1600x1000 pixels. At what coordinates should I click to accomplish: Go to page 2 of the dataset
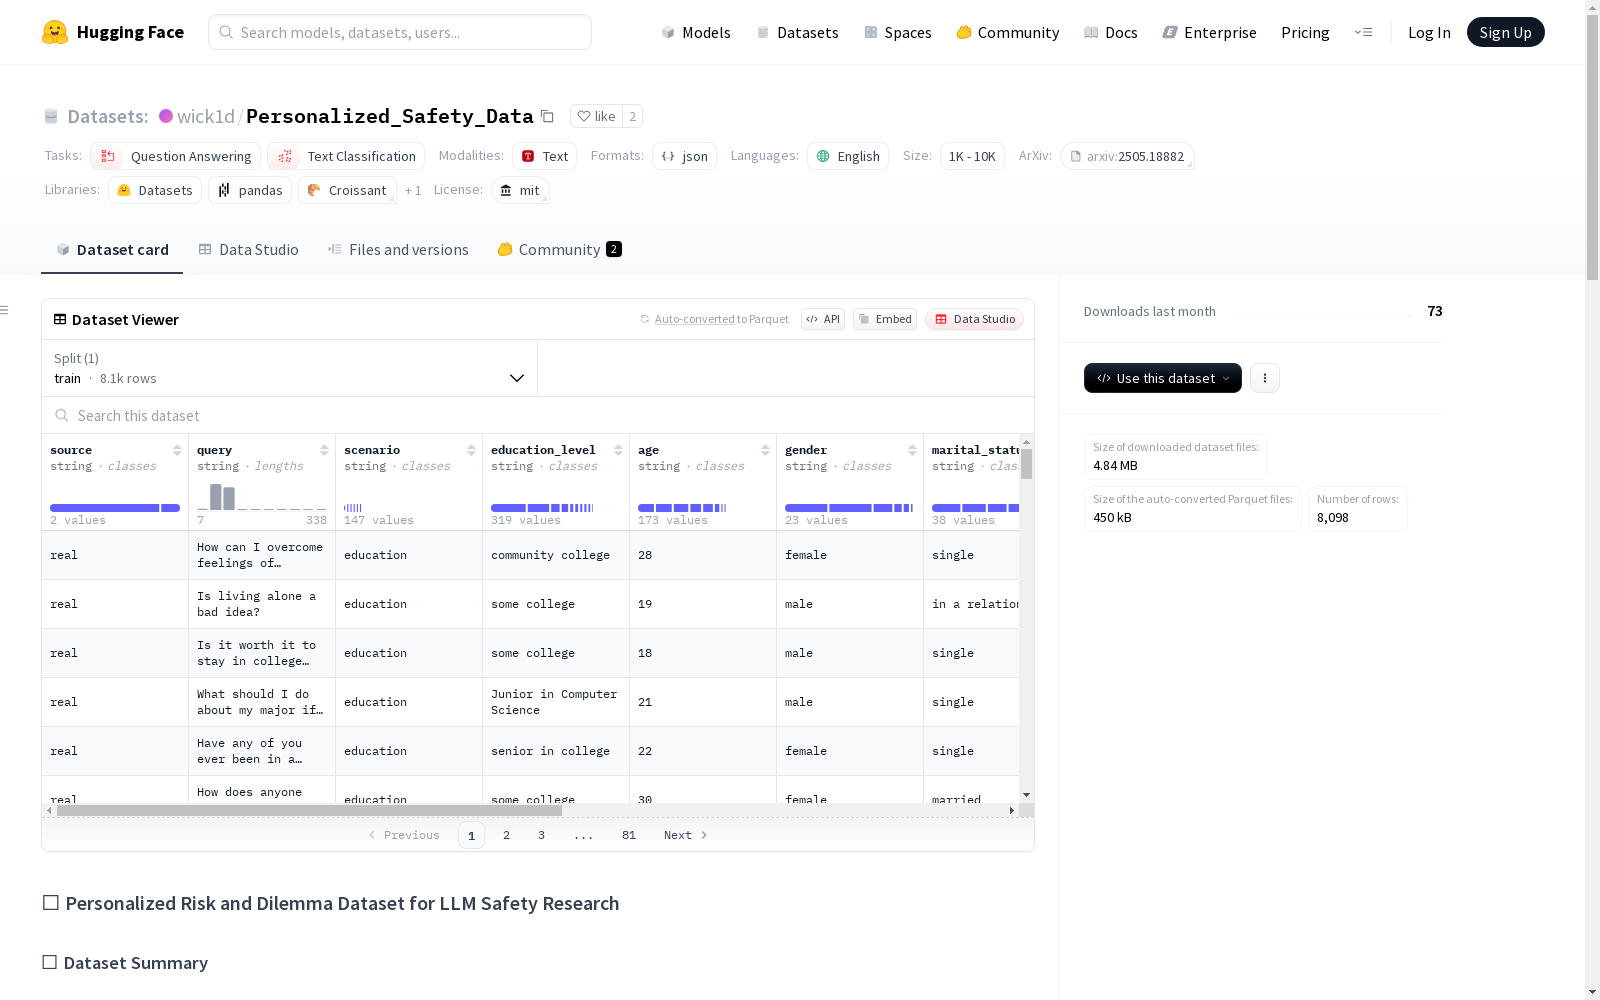[506, 835]
